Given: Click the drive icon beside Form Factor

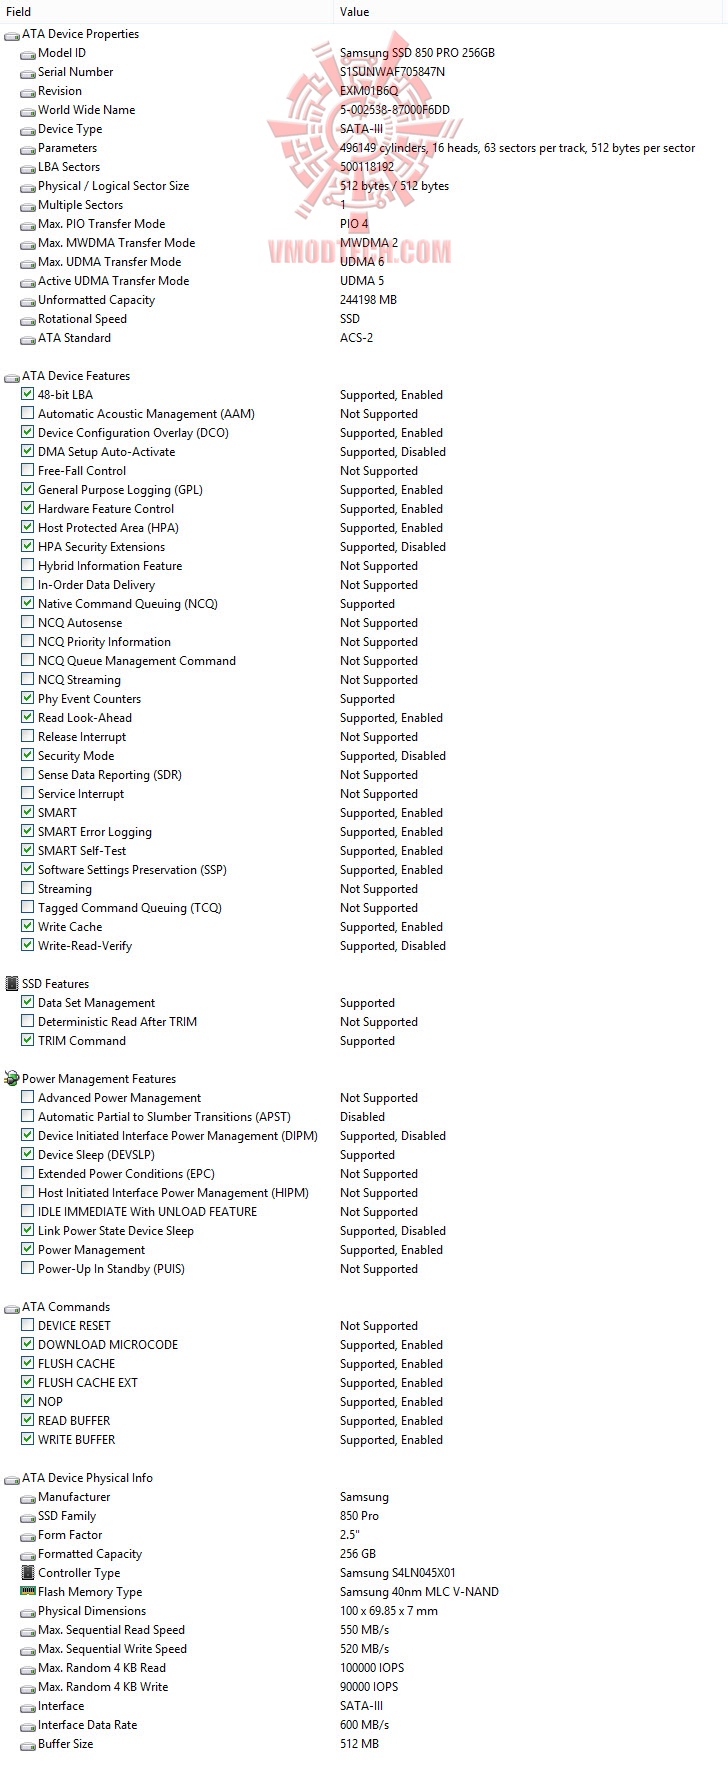Looking at the screenshot, I should (28, 1536).
